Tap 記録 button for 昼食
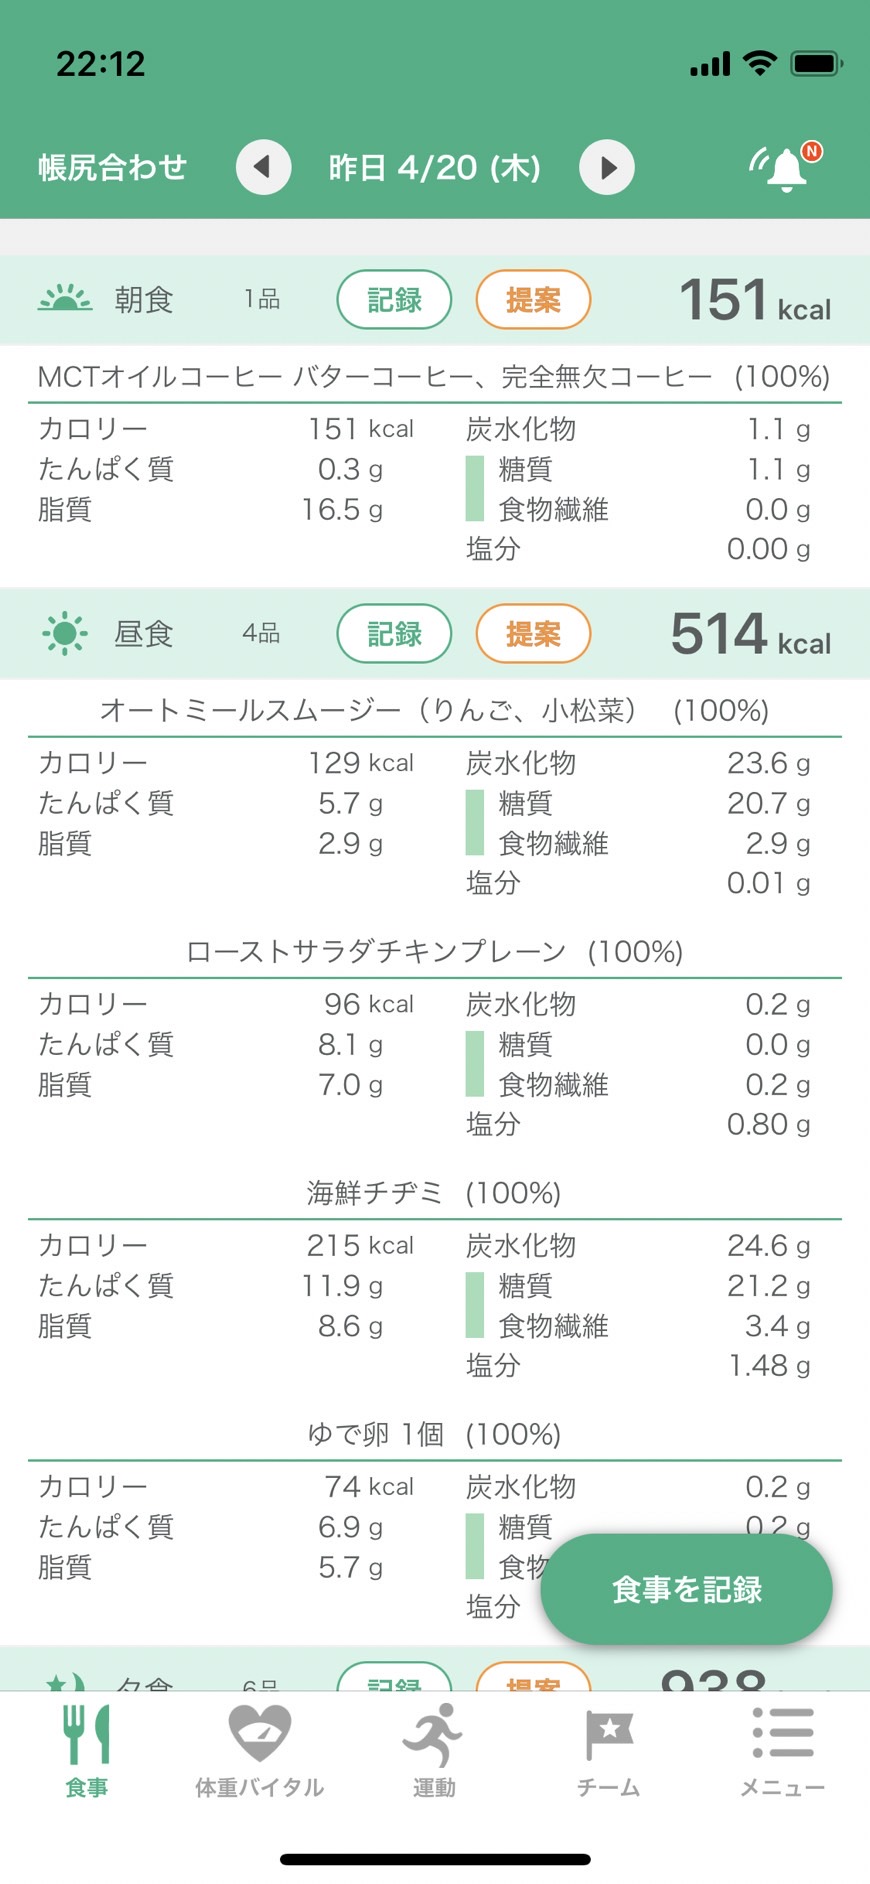 (394, 633)
